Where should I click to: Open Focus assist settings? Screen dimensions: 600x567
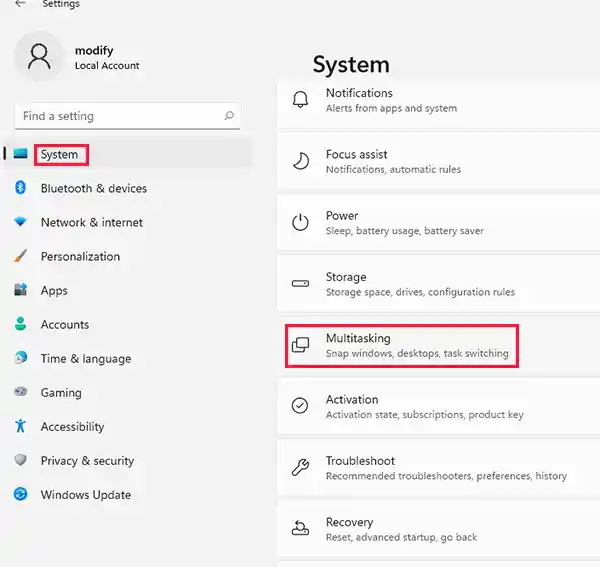pyautogui.click(x=439, y=161)
